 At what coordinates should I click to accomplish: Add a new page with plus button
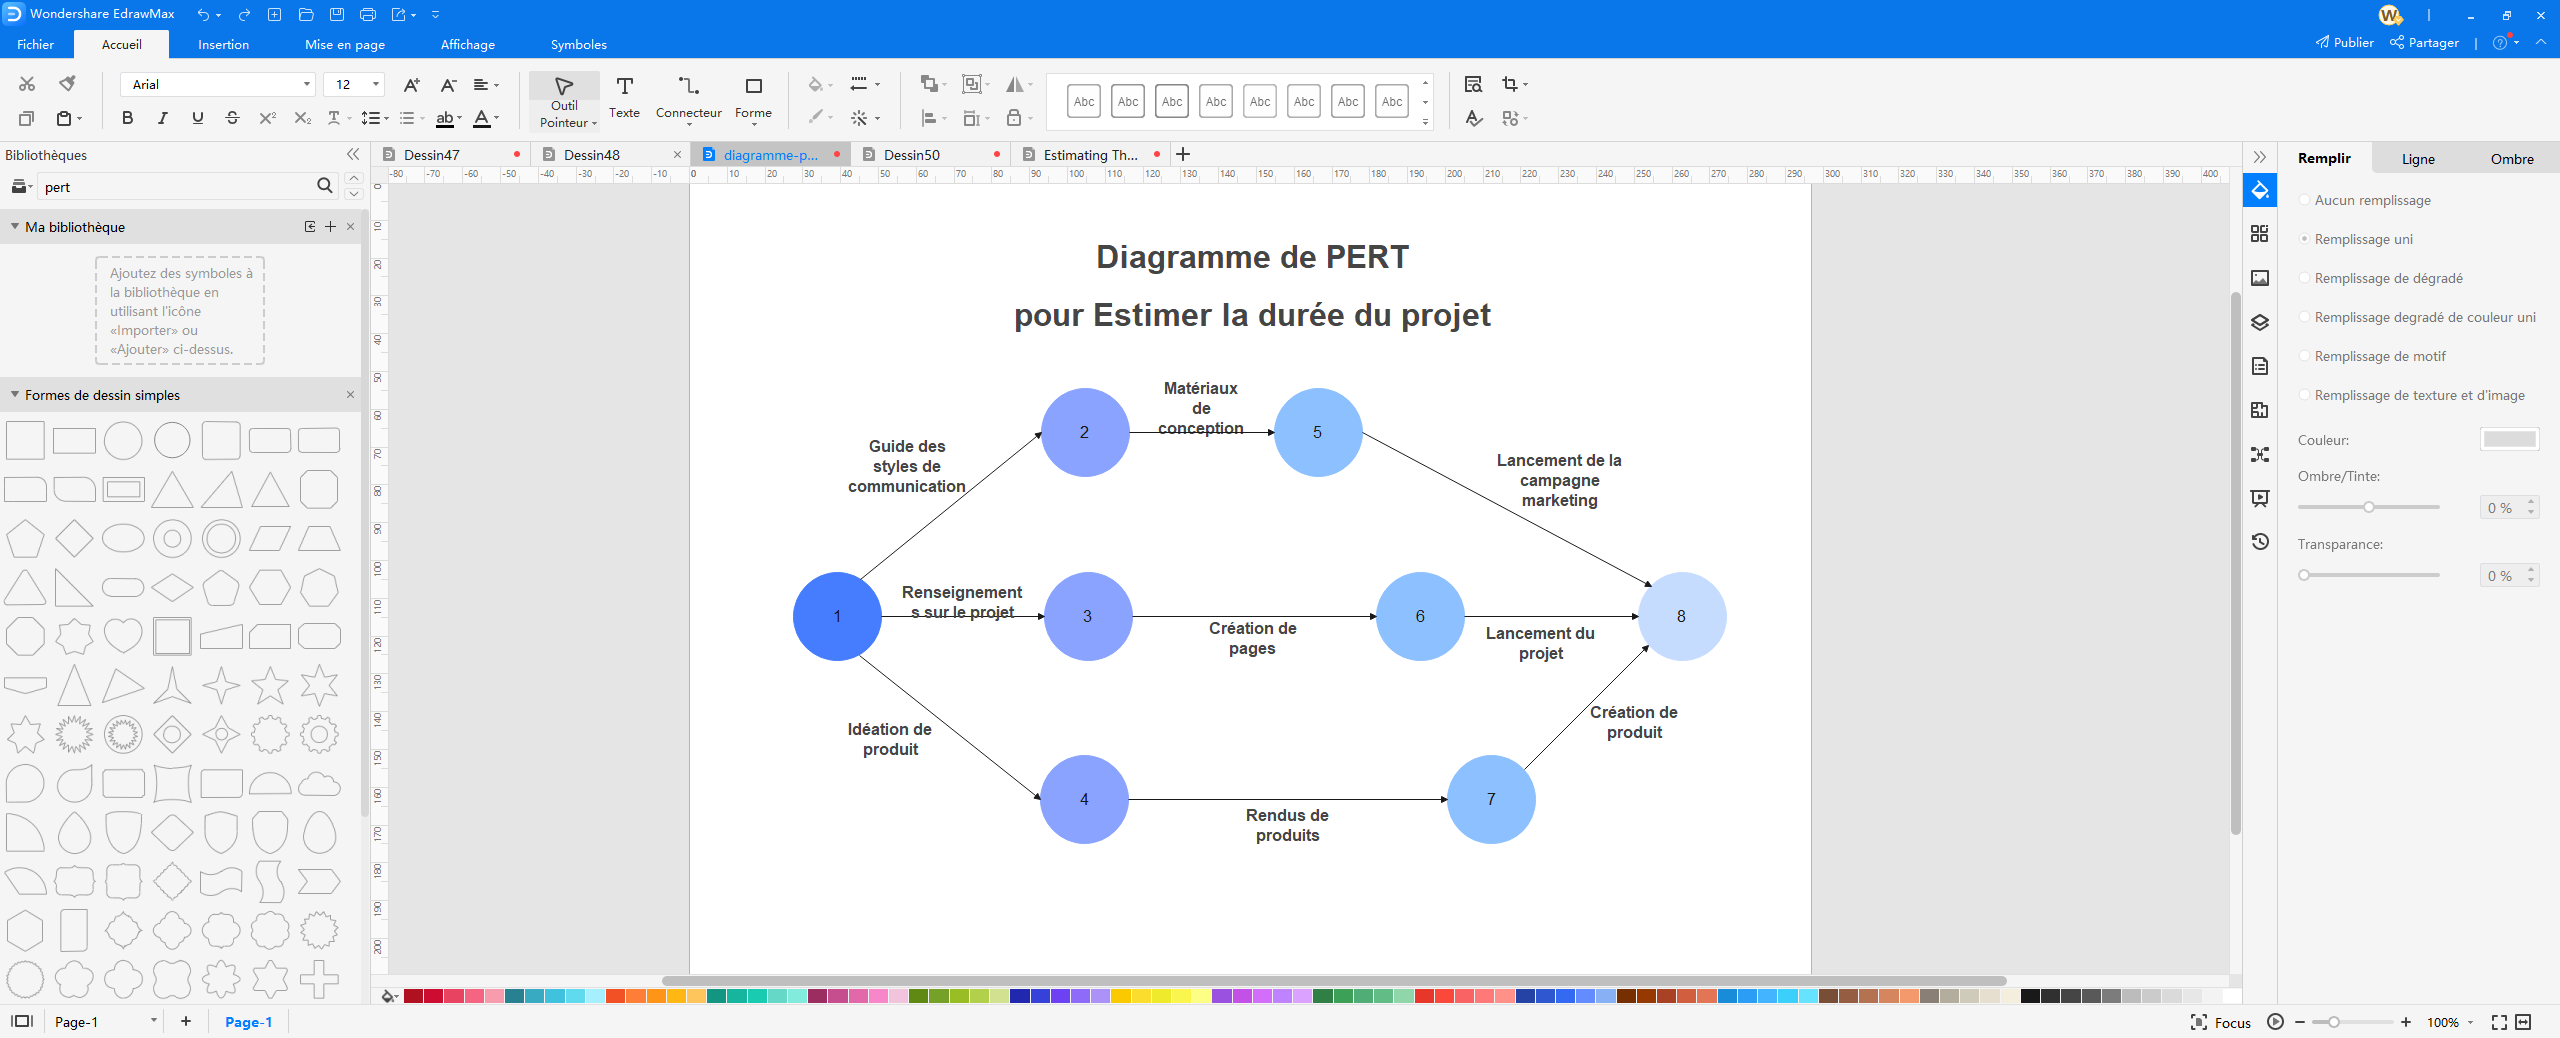pos(186,1021)
